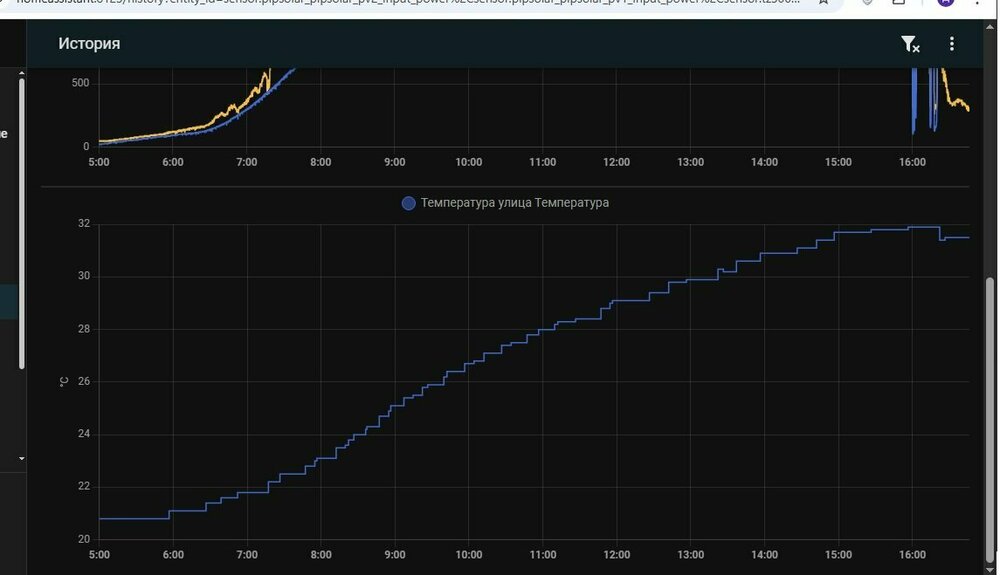Toggle Температура улица series in legend

514,203
